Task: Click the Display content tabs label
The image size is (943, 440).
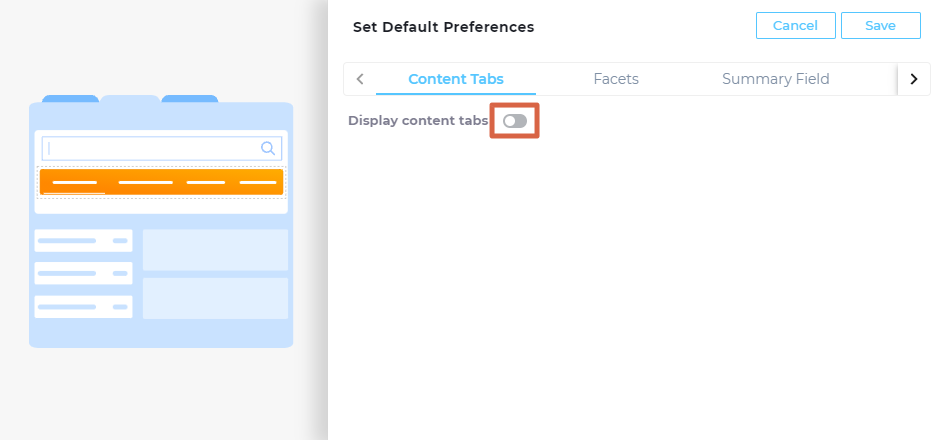Action: pyautogui.click(x=418, y=121)
